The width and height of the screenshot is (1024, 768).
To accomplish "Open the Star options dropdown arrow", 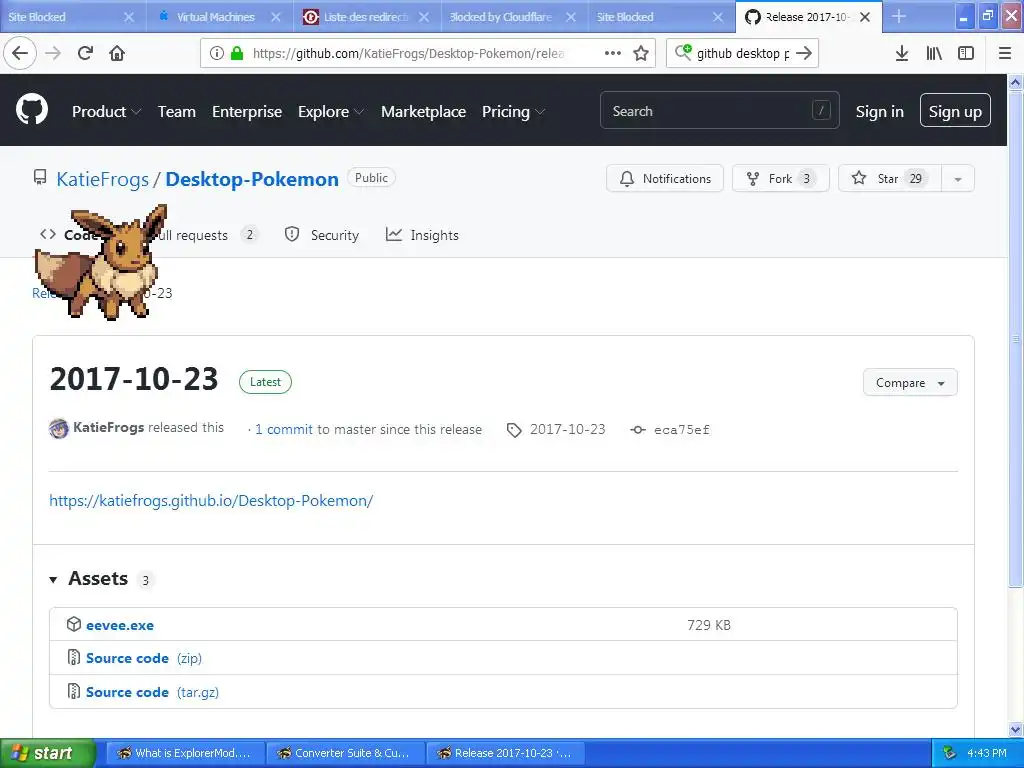I will (x=957, y=178).
